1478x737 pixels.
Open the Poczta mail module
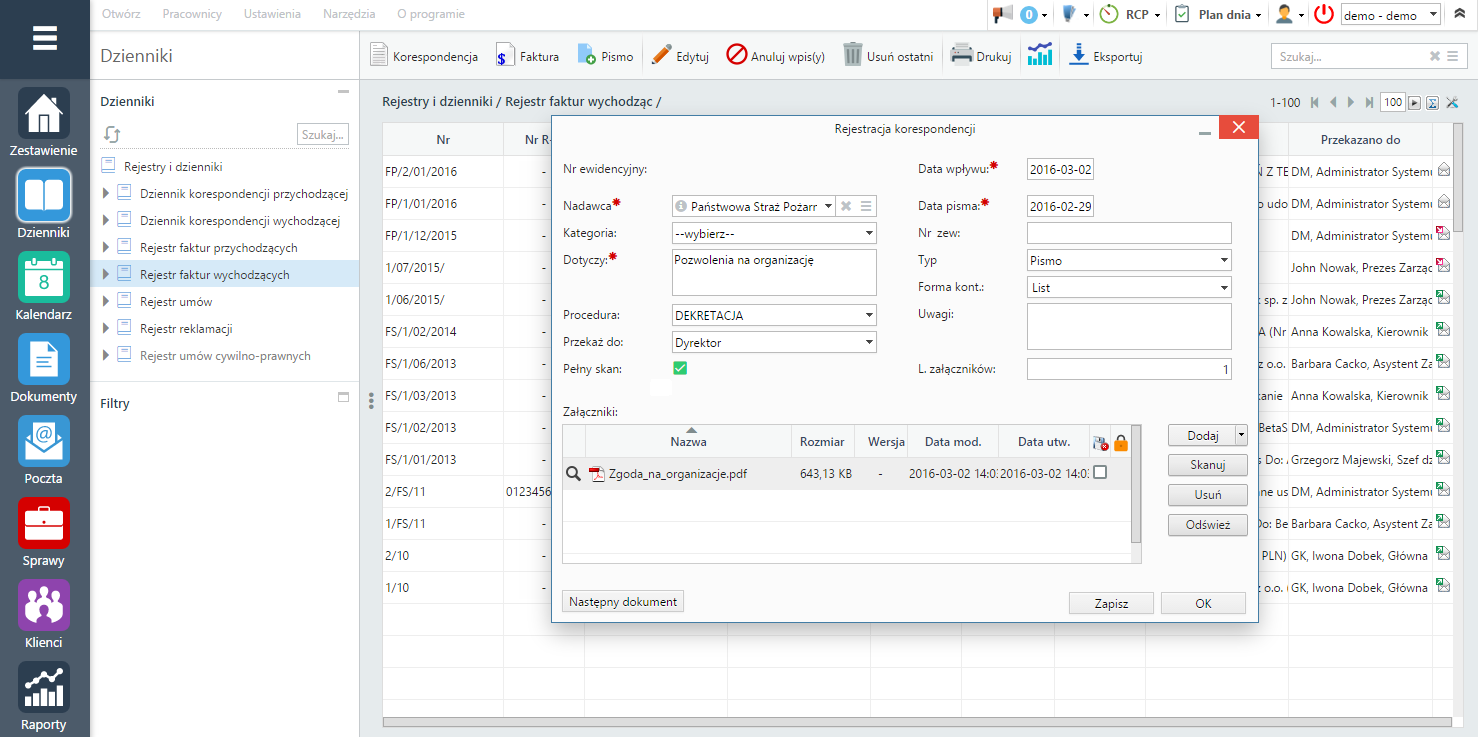(43, 441)
